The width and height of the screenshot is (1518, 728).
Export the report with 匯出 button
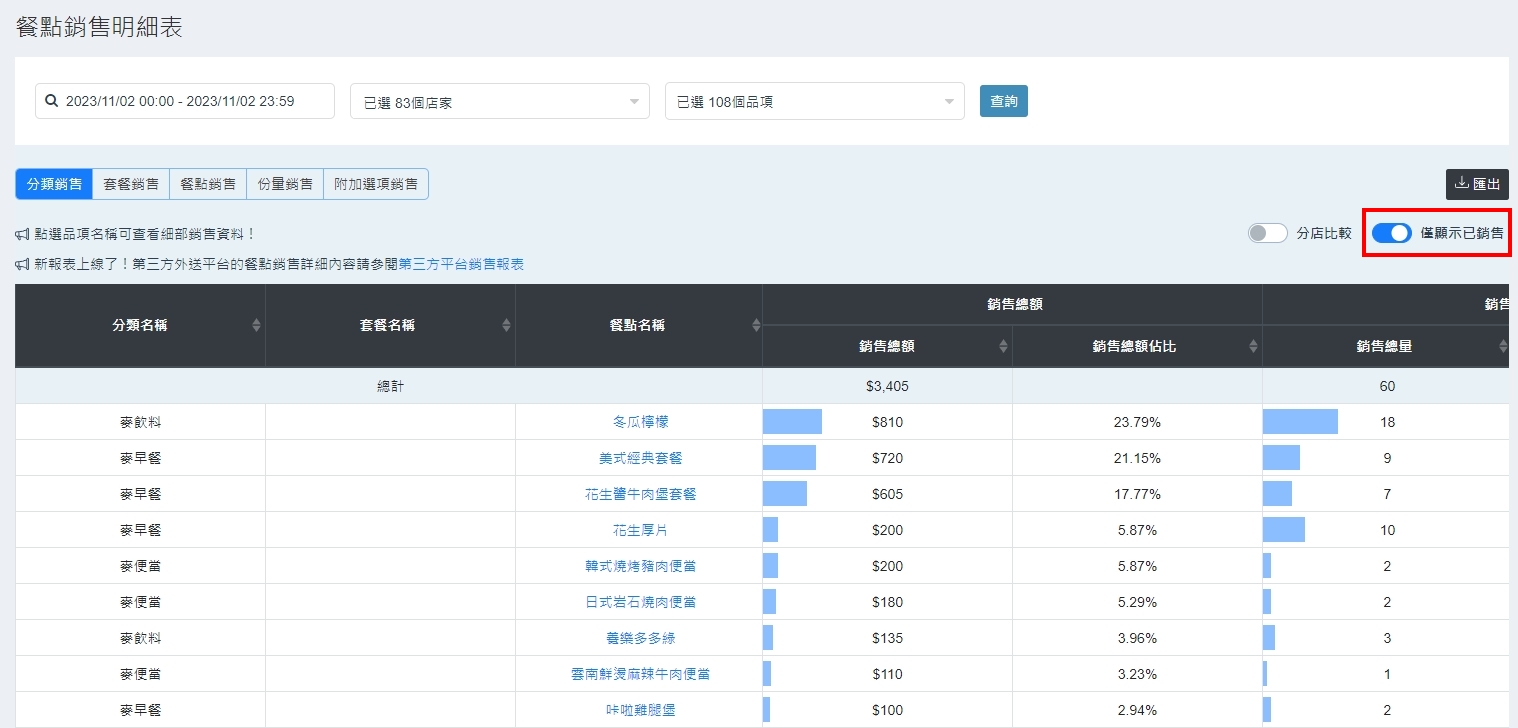pyautogui.click(x=1477, y=184)
